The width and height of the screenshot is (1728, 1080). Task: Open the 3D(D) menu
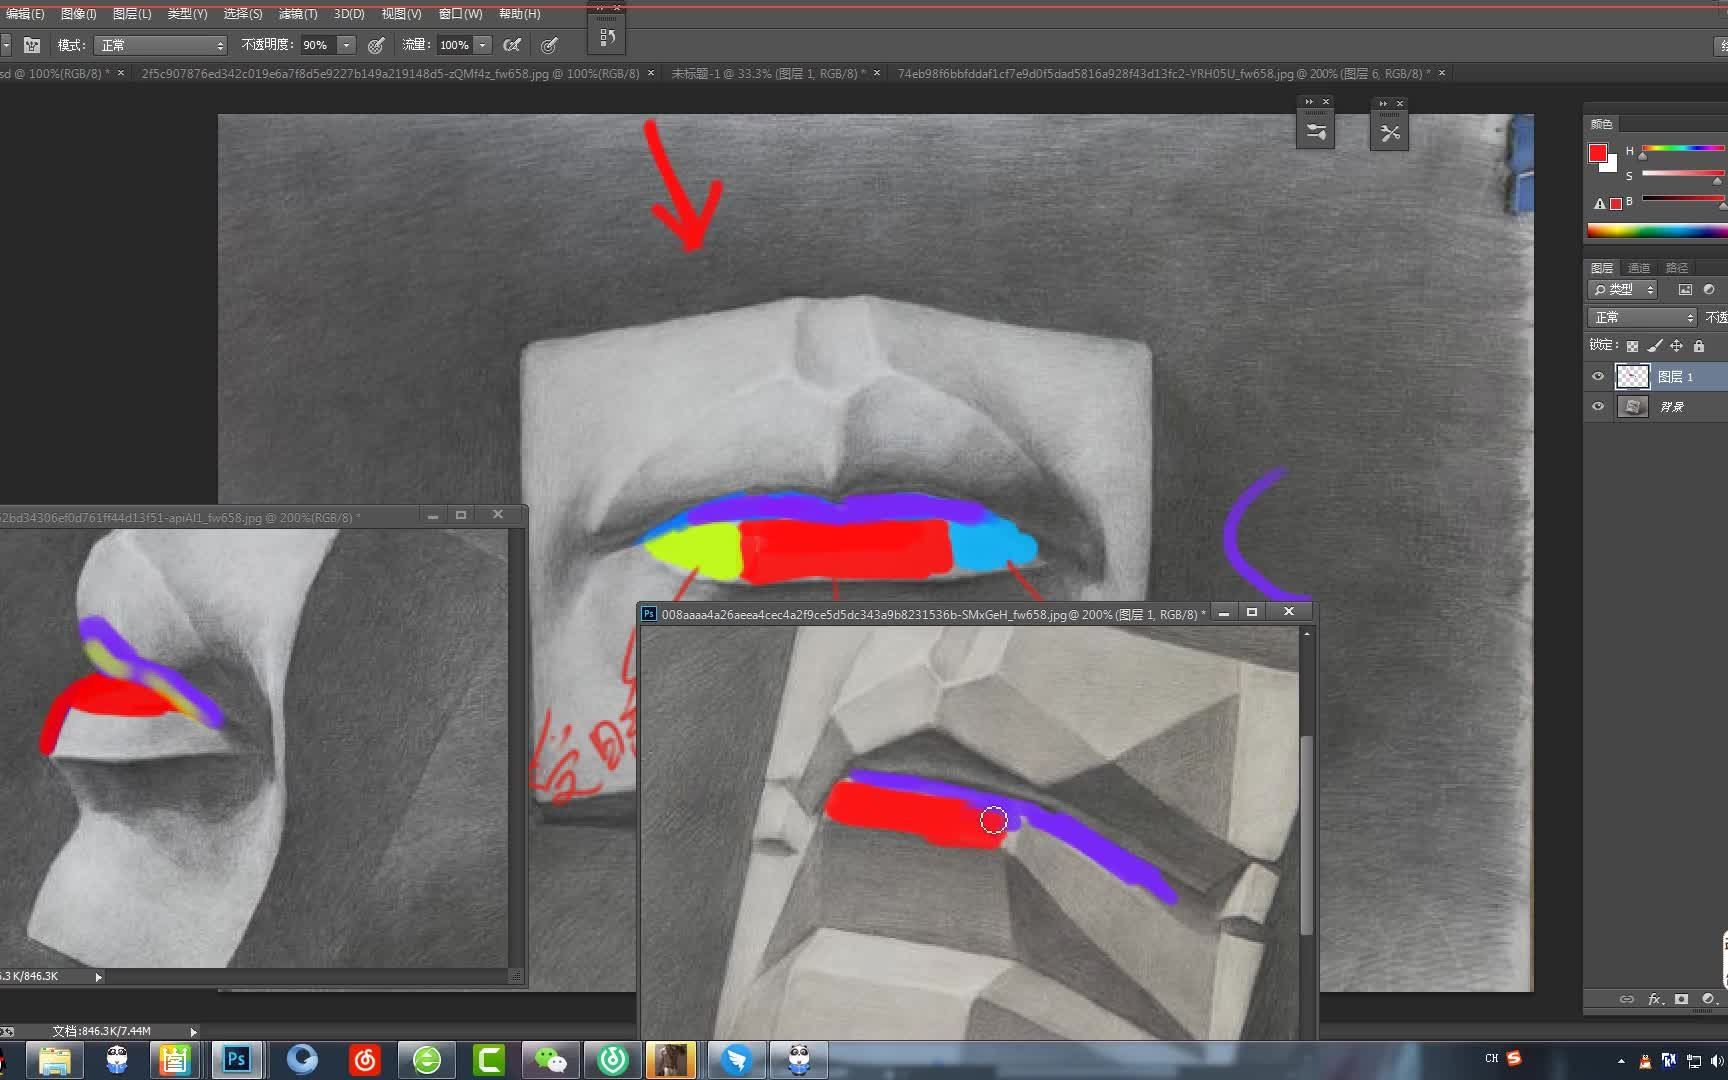point(349,14)
